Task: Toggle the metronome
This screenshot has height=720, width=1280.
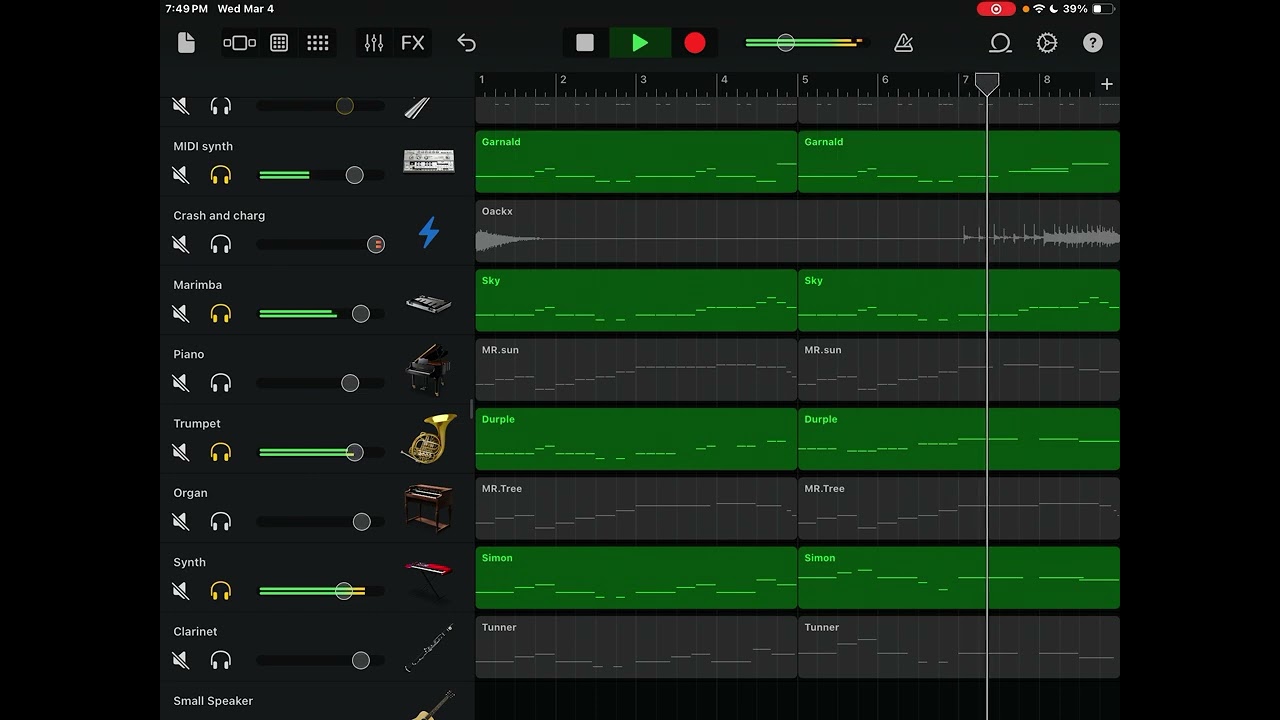Action: pyautogui.click(x=904, y=43)
